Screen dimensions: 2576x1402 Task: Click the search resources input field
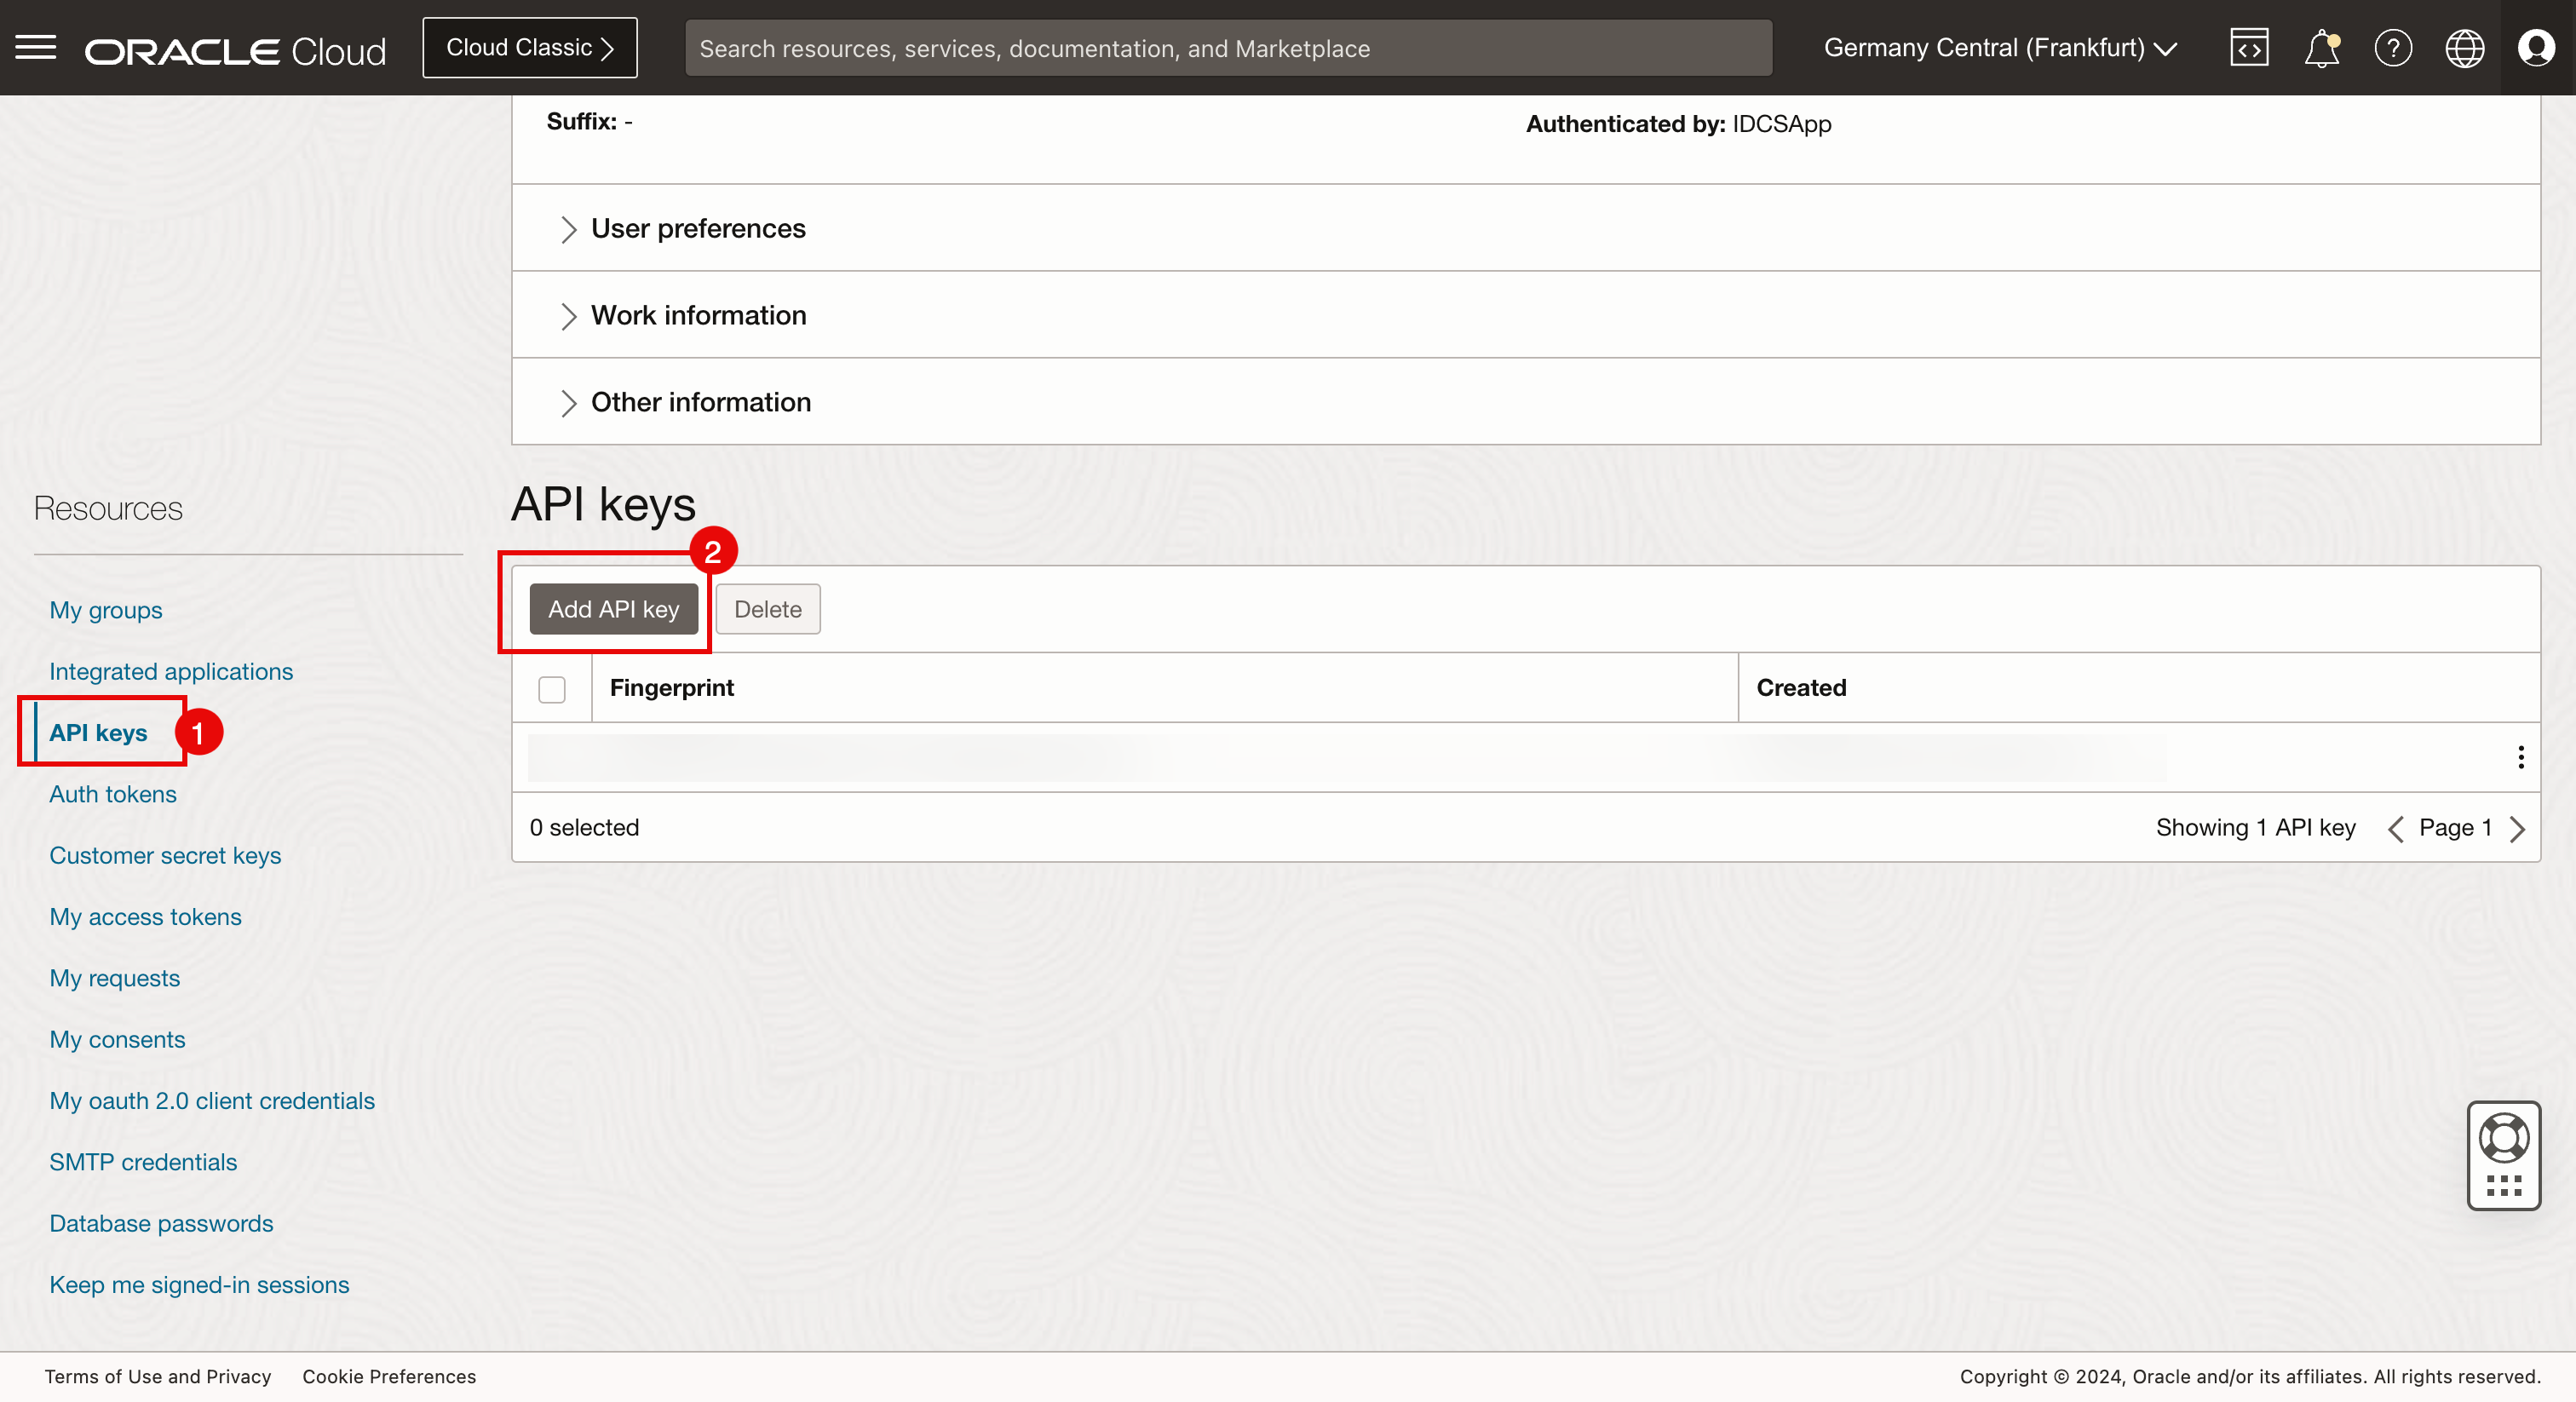[x=1228, y=48]
